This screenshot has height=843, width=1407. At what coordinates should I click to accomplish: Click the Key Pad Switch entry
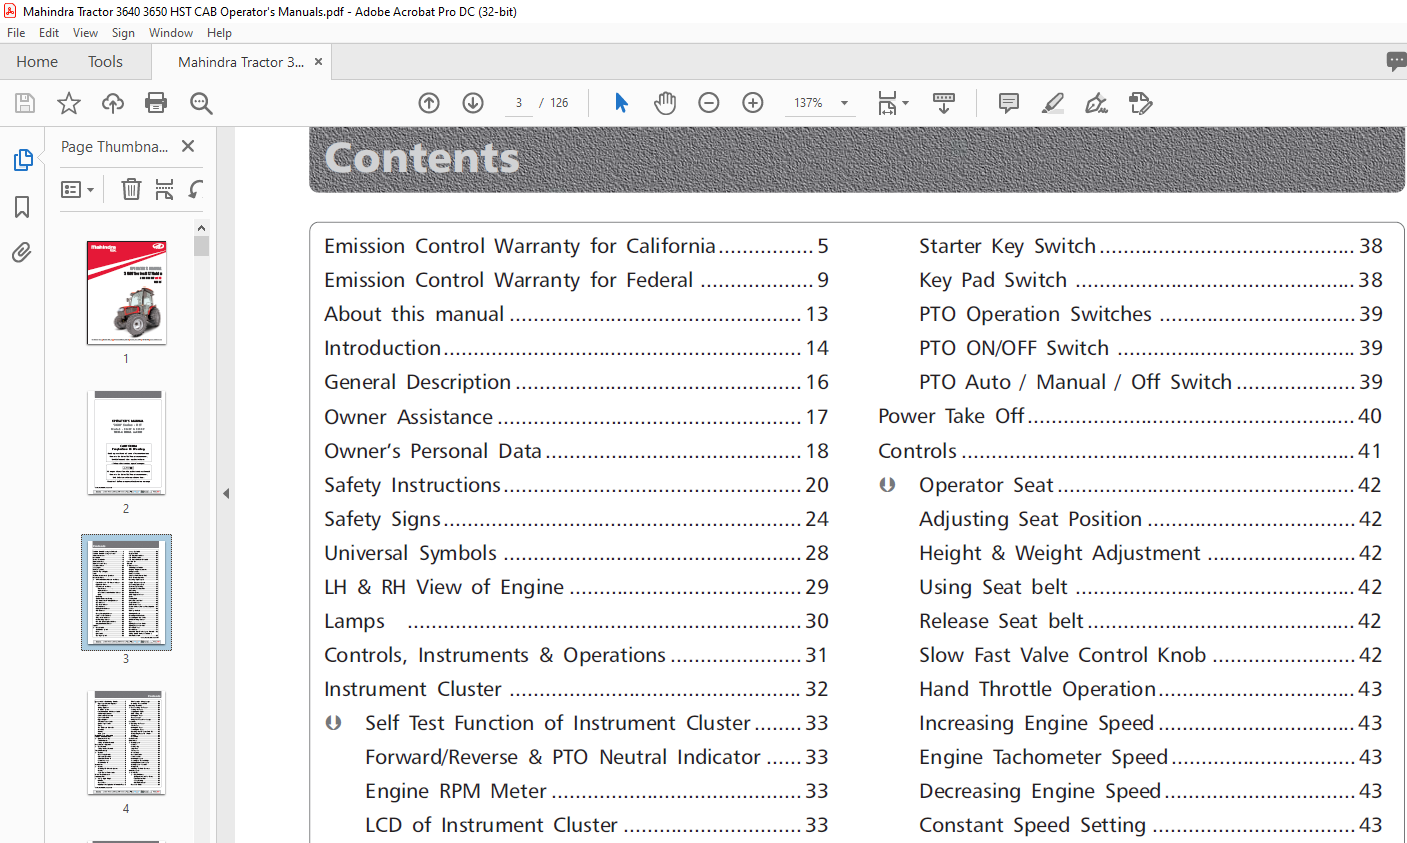coord(1151,280)
